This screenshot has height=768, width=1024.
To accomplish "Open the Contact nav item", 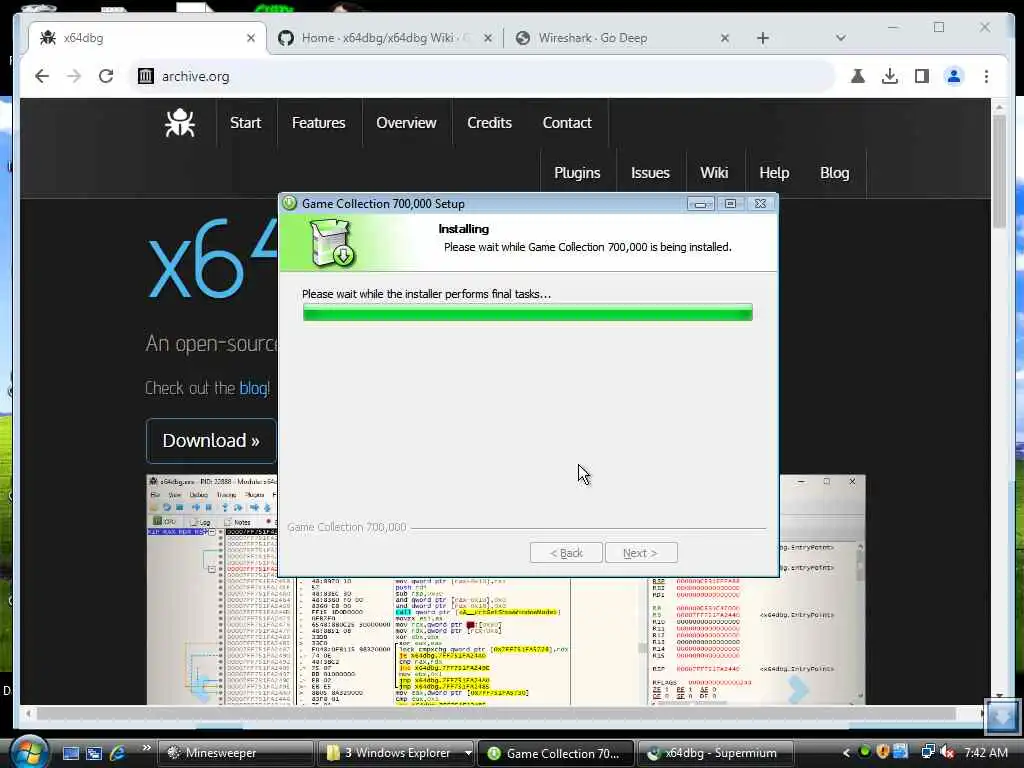I will coord(567,123).
